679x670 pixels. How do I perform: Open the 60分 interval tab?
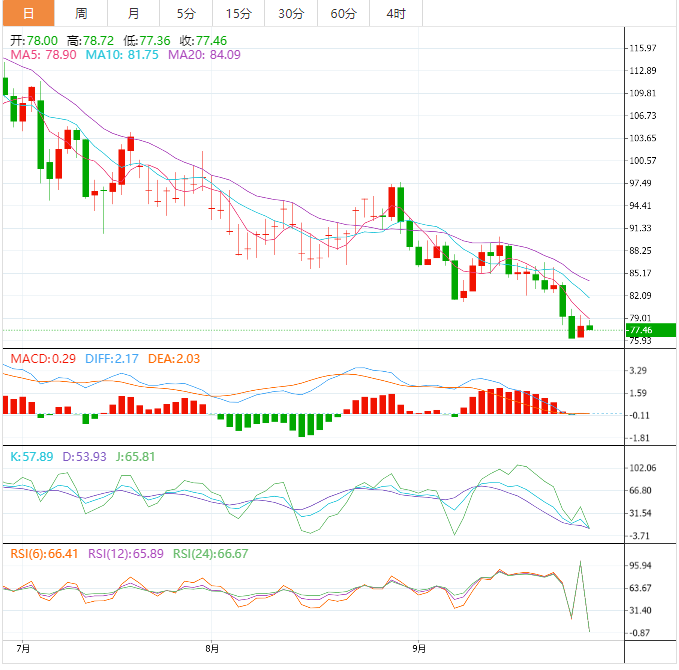click(x=343, y=13)
